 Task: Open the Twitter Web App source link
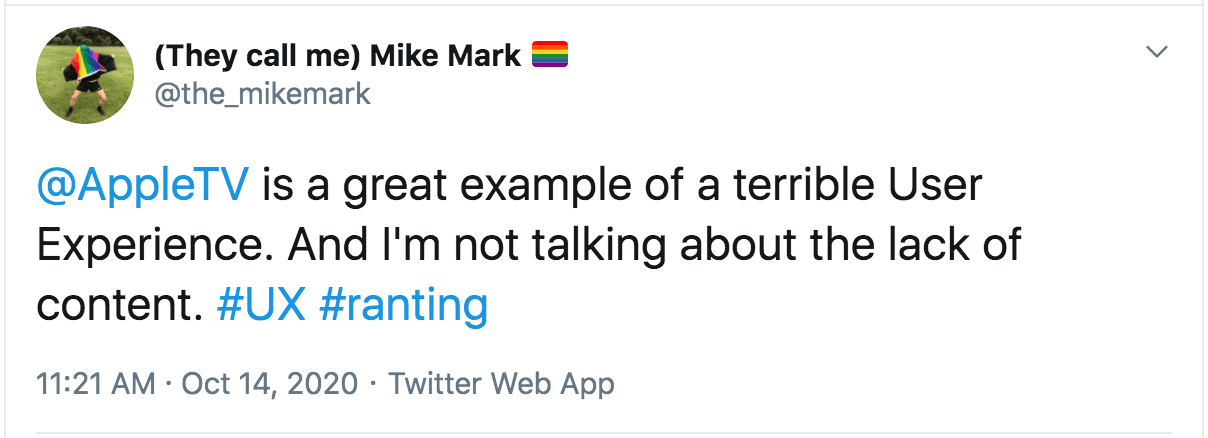pos(501,383)
